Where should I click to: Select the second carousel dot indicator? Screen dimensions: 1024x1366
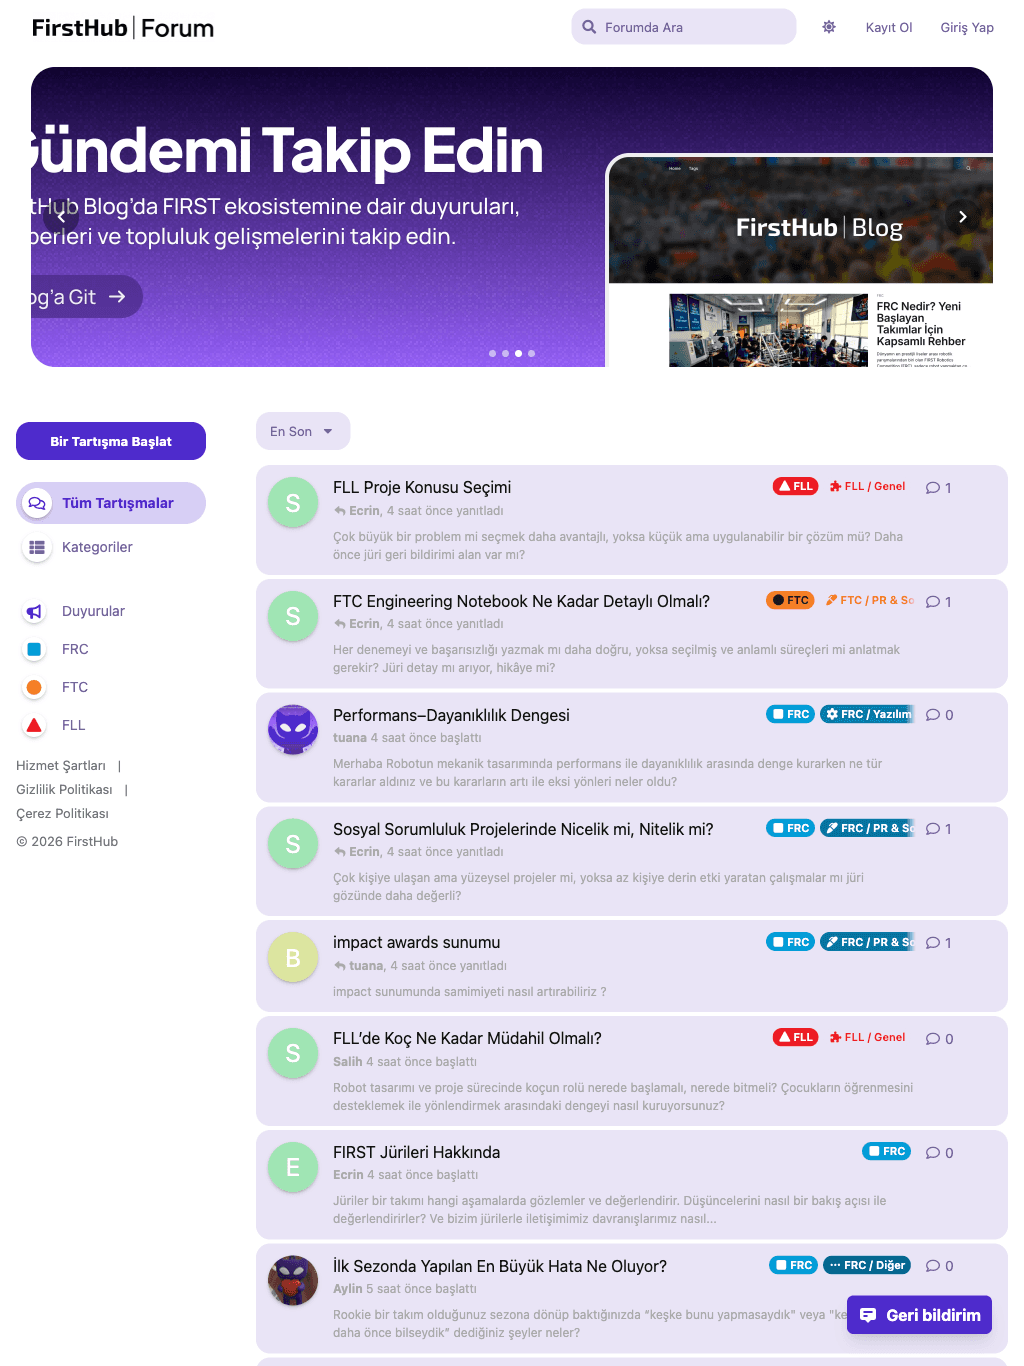click(505, 353)
